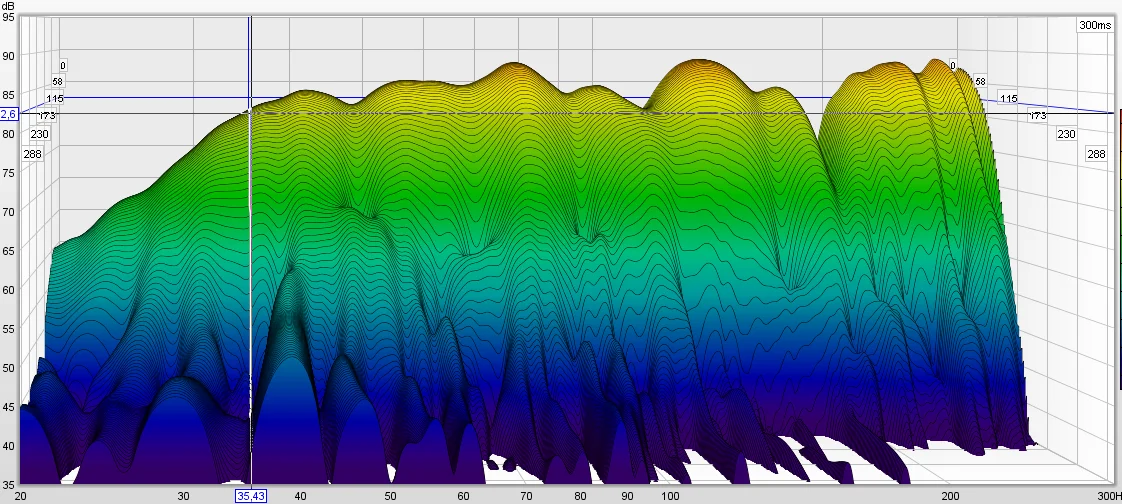Click the 200 Hz tick on frequency axis
Screen dimensions: 1122x504
[x=950, y=496]
